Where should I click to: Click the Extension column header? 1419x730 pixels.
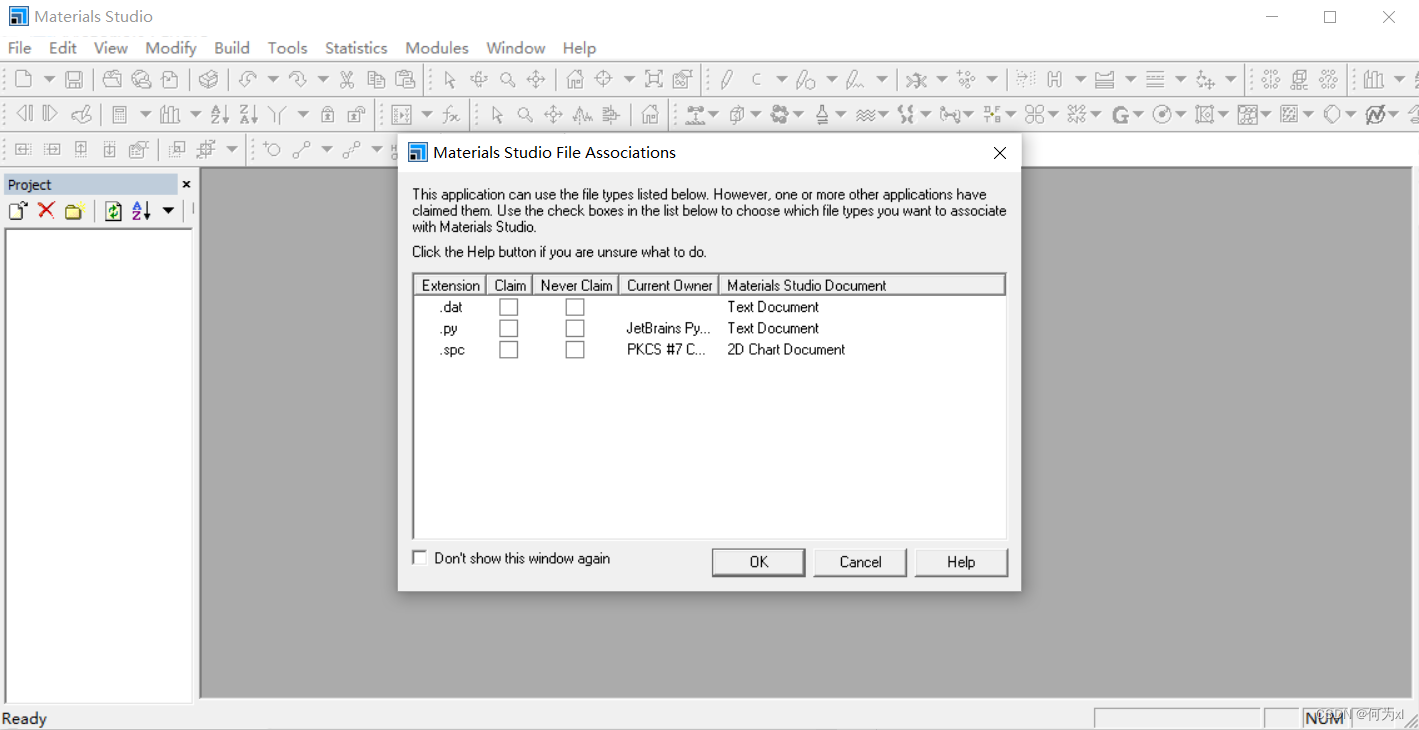click(x=450, y=285)
